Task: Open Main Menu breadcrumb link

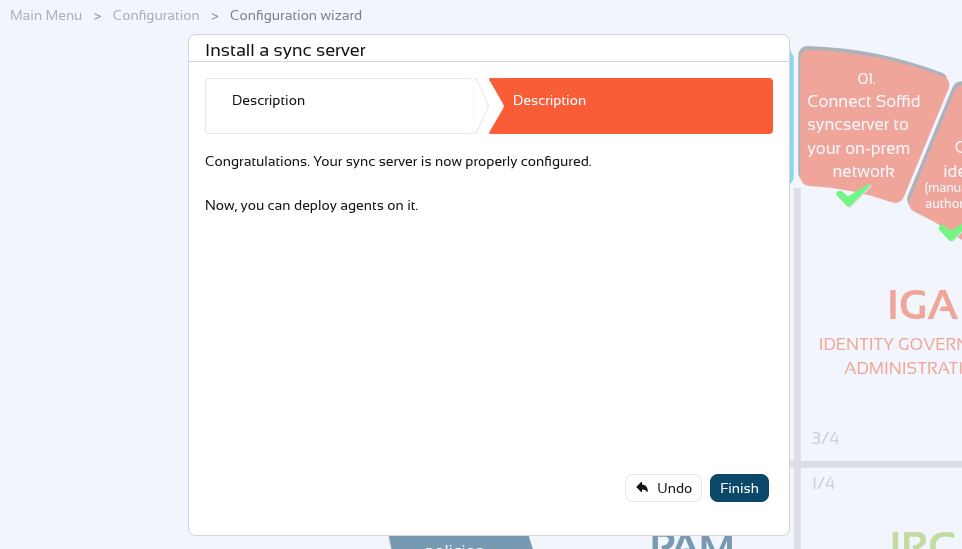Action: pyautogui.click(x=46, y=15)
